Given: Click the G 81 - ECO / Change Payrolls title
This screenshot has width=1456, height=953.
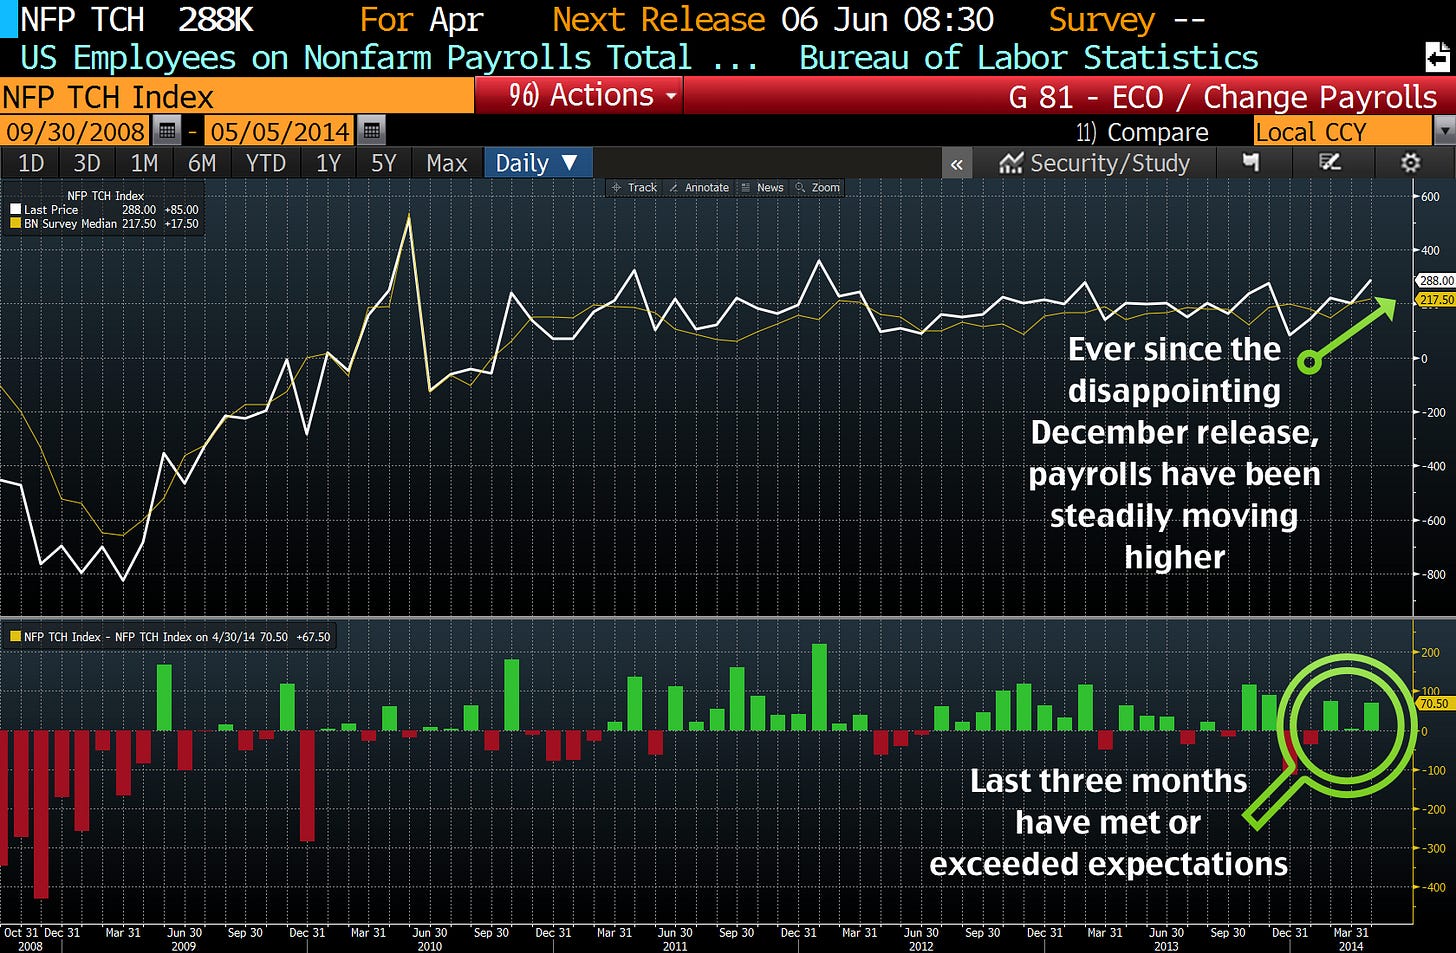Looking at the screenshot, I should pyautogui.click(x=1223, y=97).
